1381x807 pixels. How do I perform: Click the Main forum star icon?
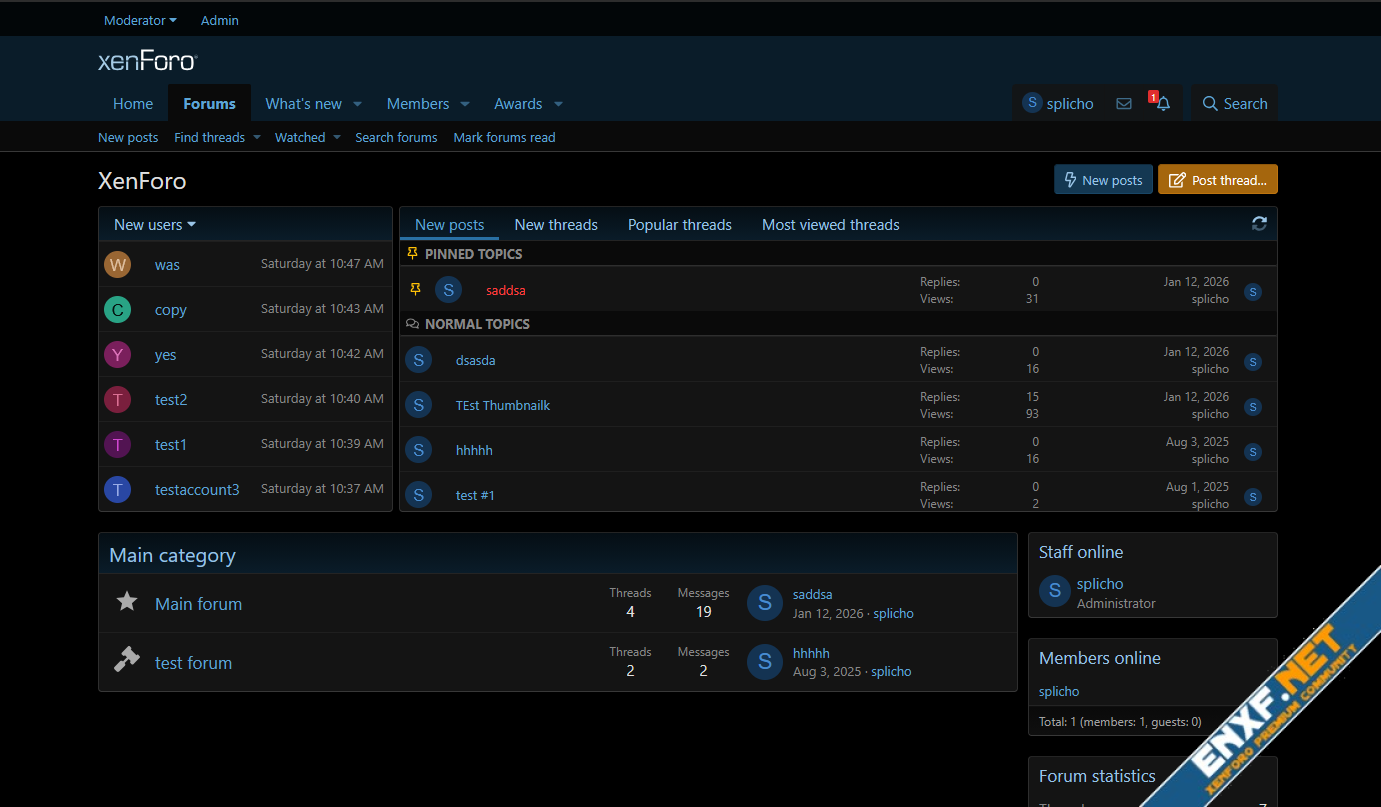[127, 602]
